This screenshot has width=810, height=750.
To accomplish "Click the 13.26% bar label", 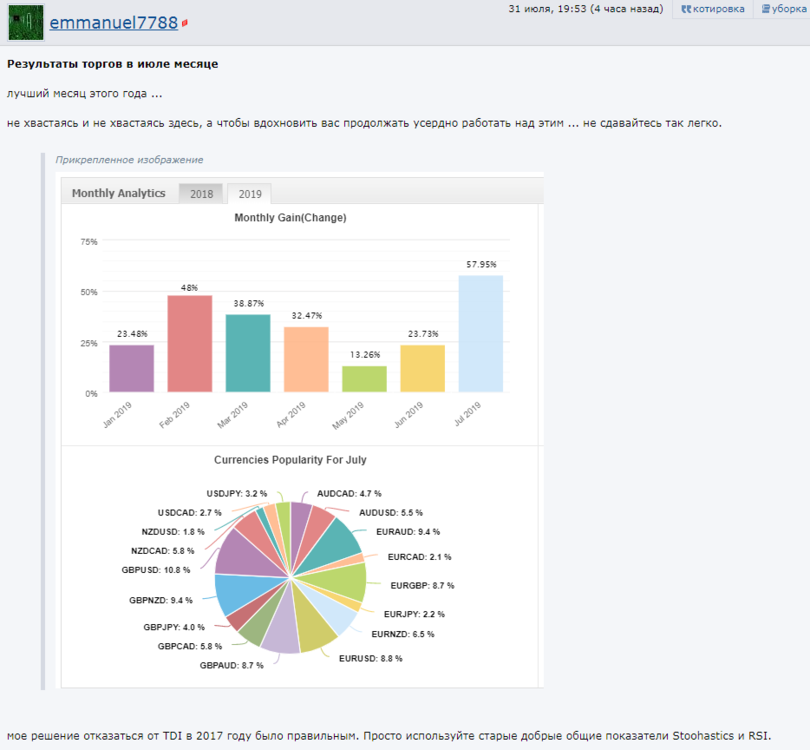I will [x=365, y=355].
